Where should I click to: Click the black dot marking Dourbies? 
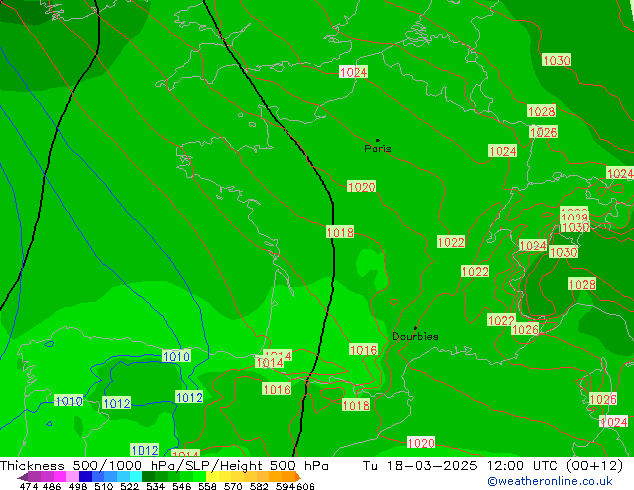415,328
